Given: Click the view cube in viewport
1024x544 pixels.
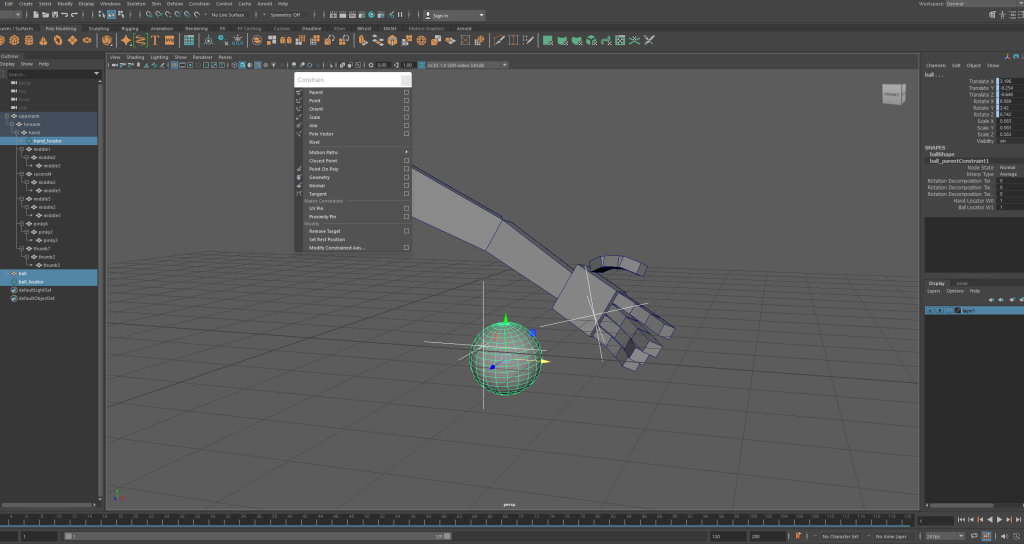Looking at the screenshot, I should pyautogui.click(x=893, y=94).
